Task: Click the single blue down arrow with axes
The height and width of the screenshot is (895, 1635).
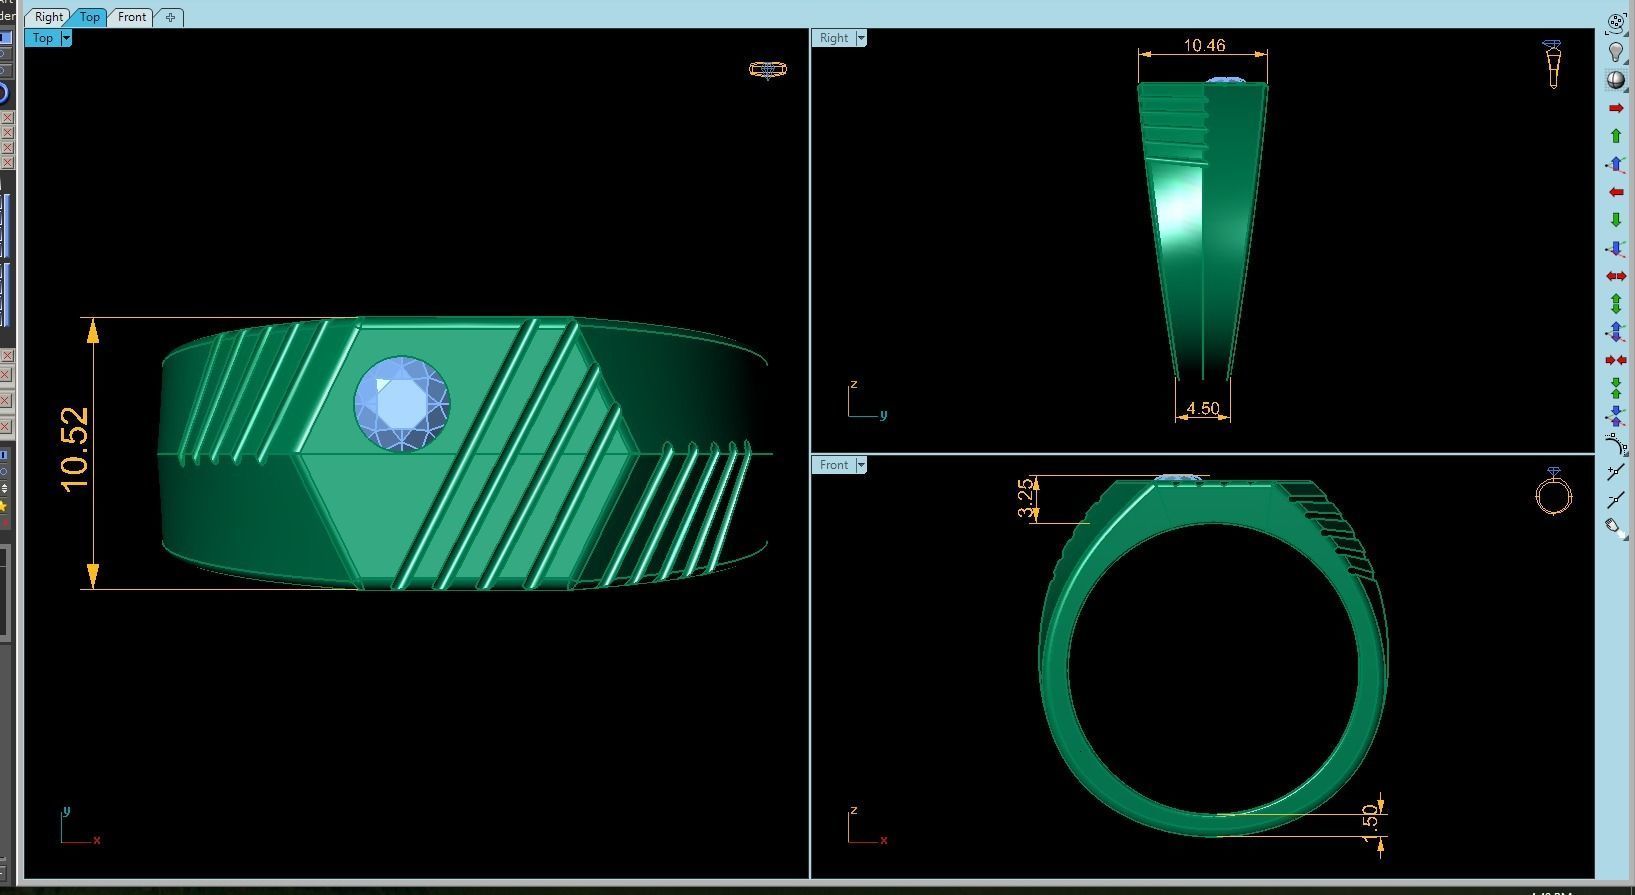Action: pos(1616,248)
